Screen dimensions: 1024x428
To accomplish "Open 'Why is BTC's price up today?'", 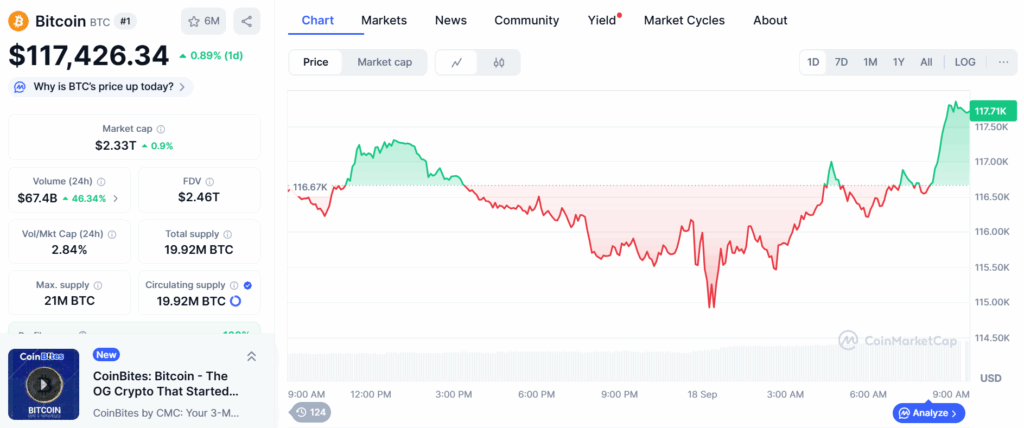I will pyautogui.click(x=101, y=87).
